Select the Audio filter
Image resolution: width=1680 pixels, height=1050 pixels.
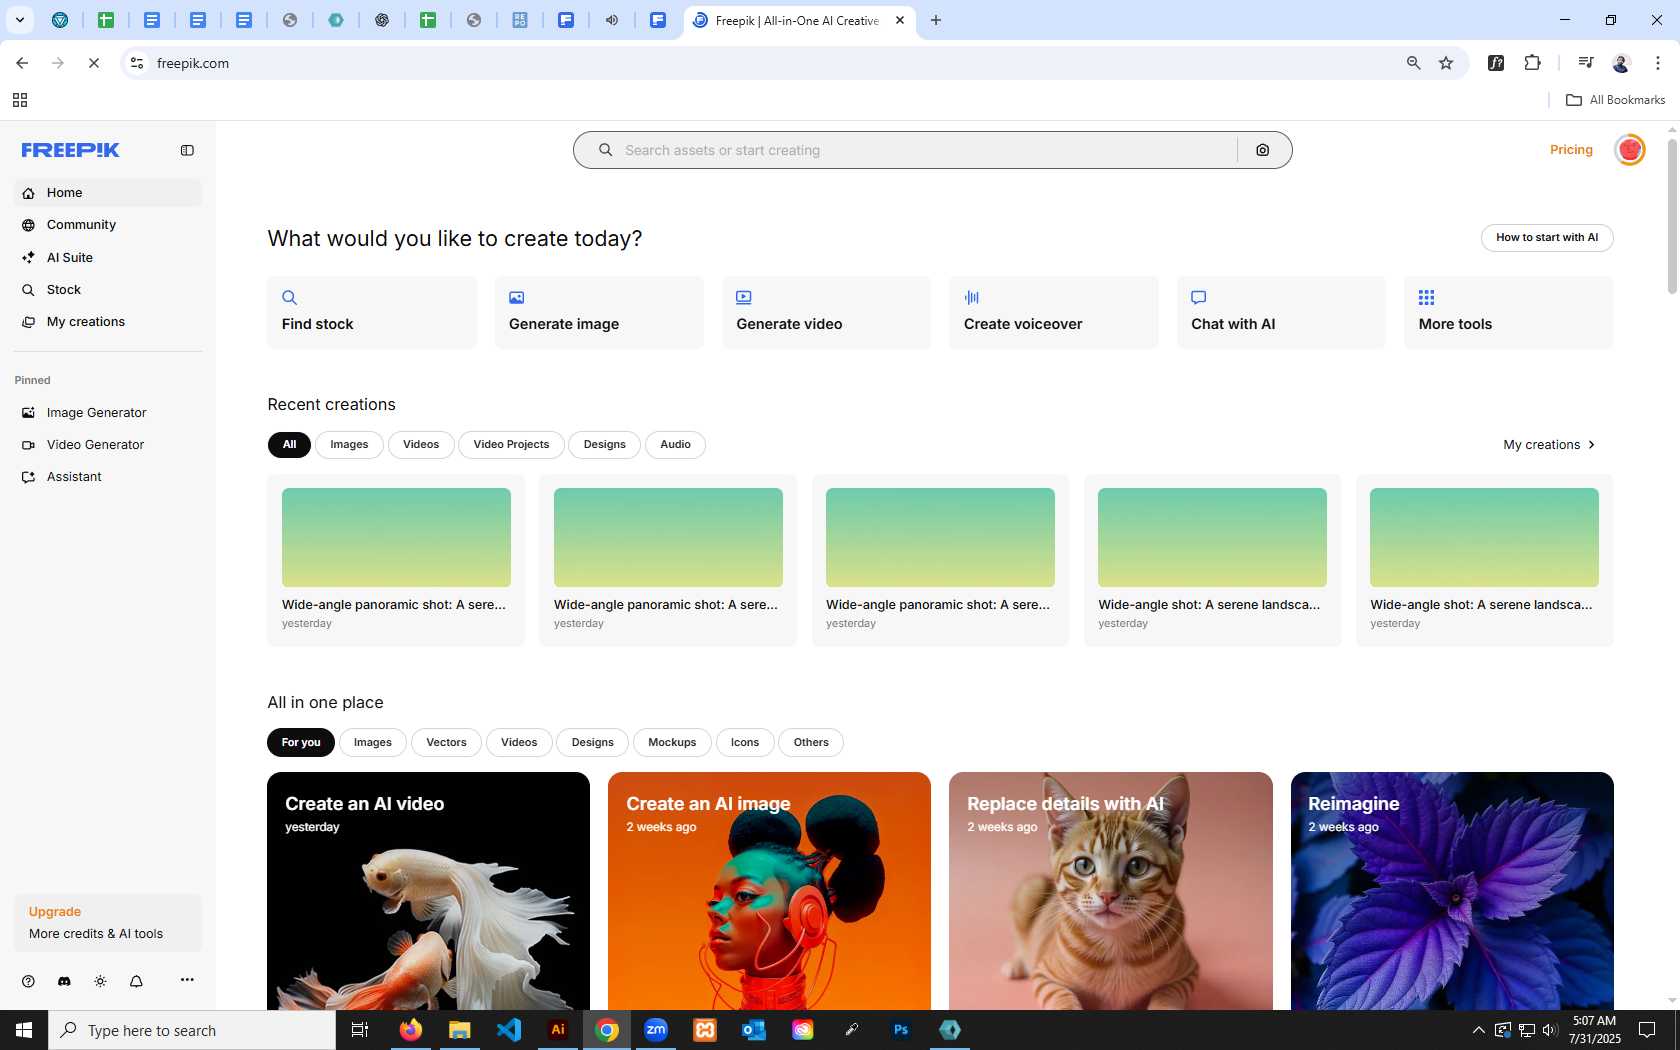pyautogui.click(x=675, y=445)
